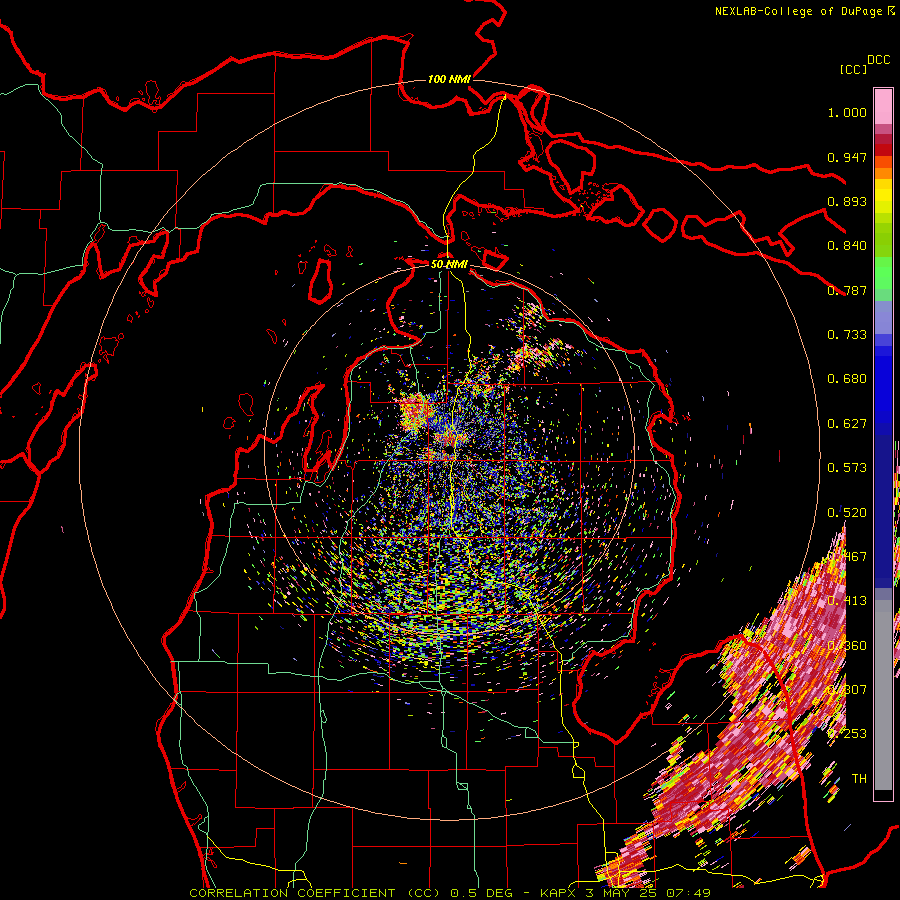Click the [CC] units label above colorbar
Viewport: 900px width, 900px height.
[853, 69]
